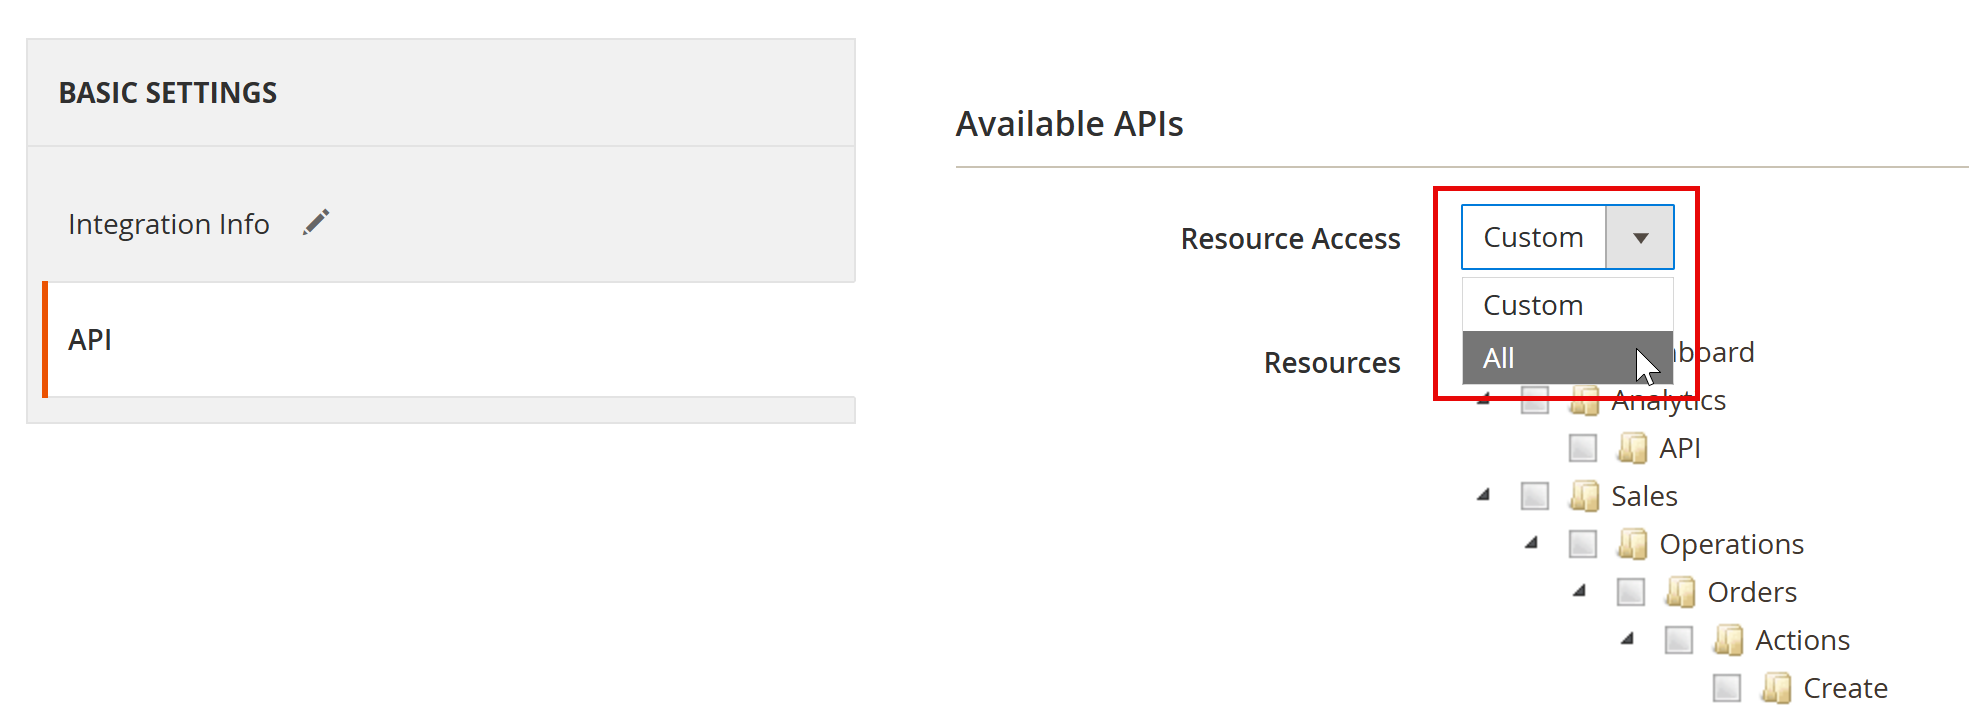Click the Resources field label
1969x718 pixels.
[1332, 363]
